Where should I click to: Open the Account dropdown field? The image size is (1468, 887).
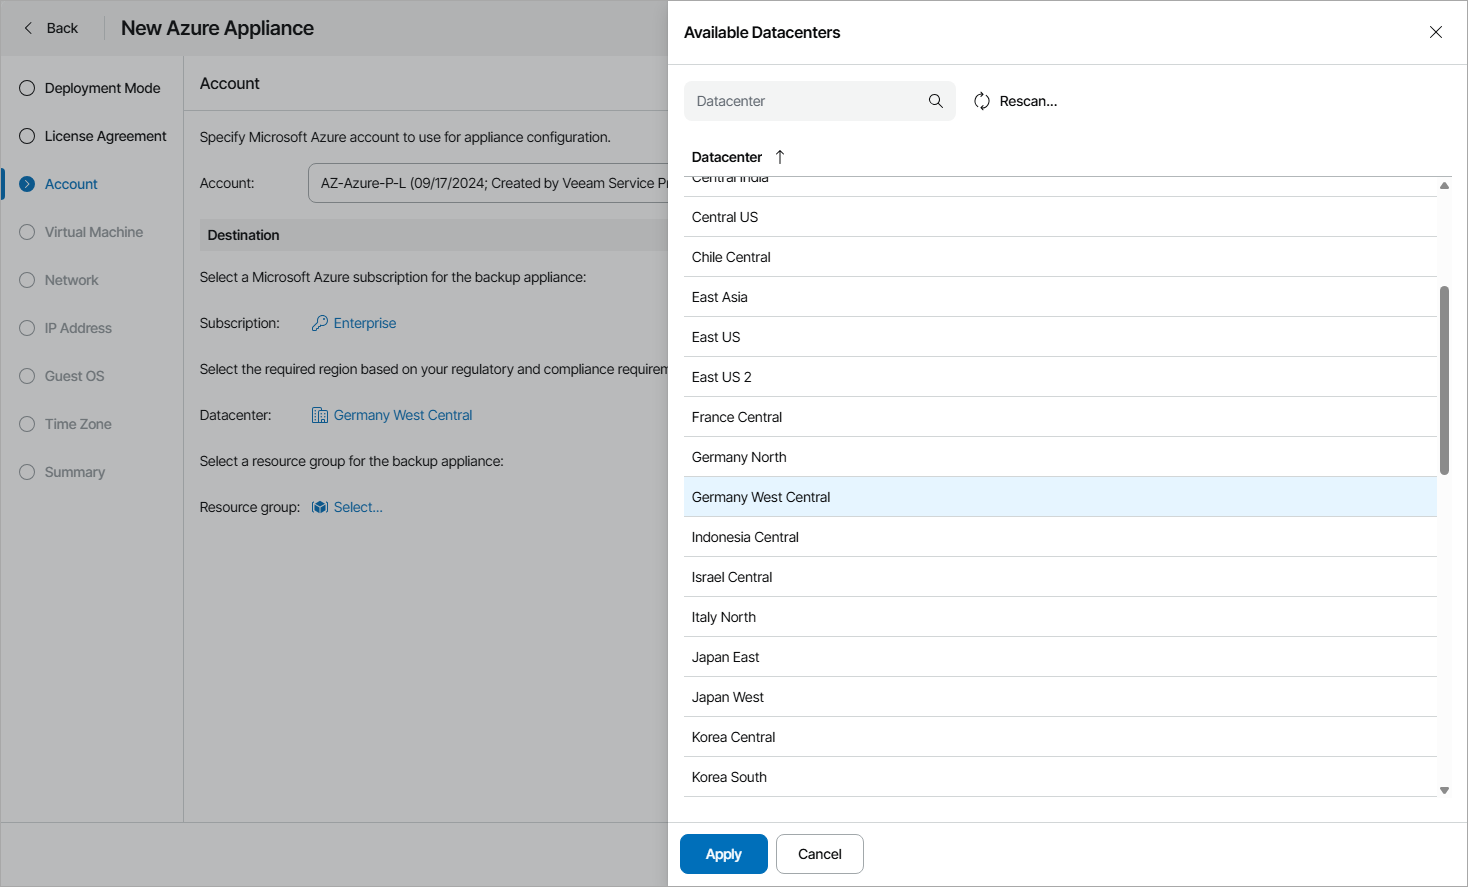(x=490, y=183)
